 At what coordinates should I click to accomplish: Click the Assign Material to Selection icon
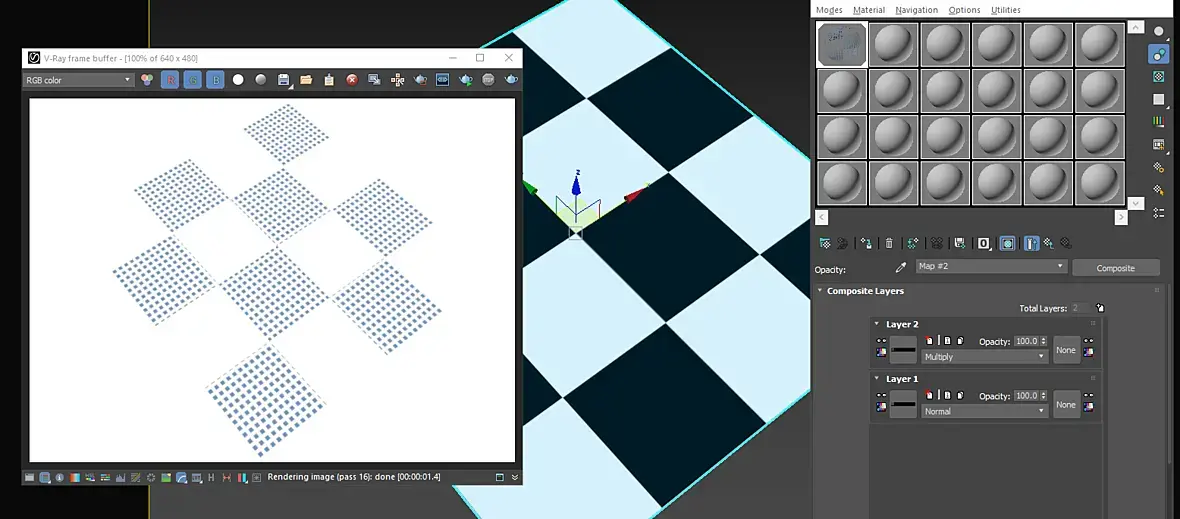866,243
